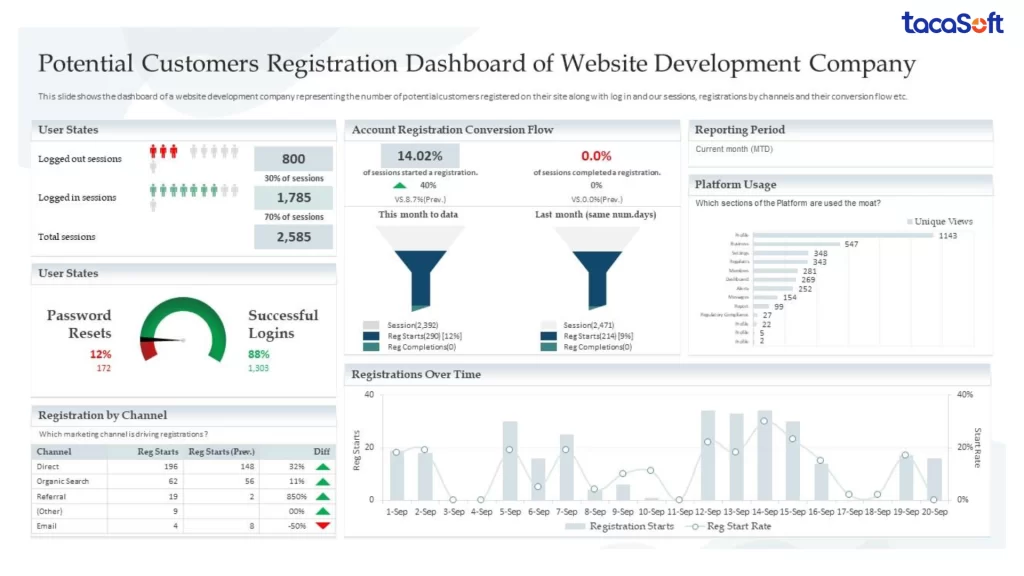The width and height of the screenshot is (1024, 576).
Task: Click the green arrow next to Organic Search diff
Action: point(323,482)
